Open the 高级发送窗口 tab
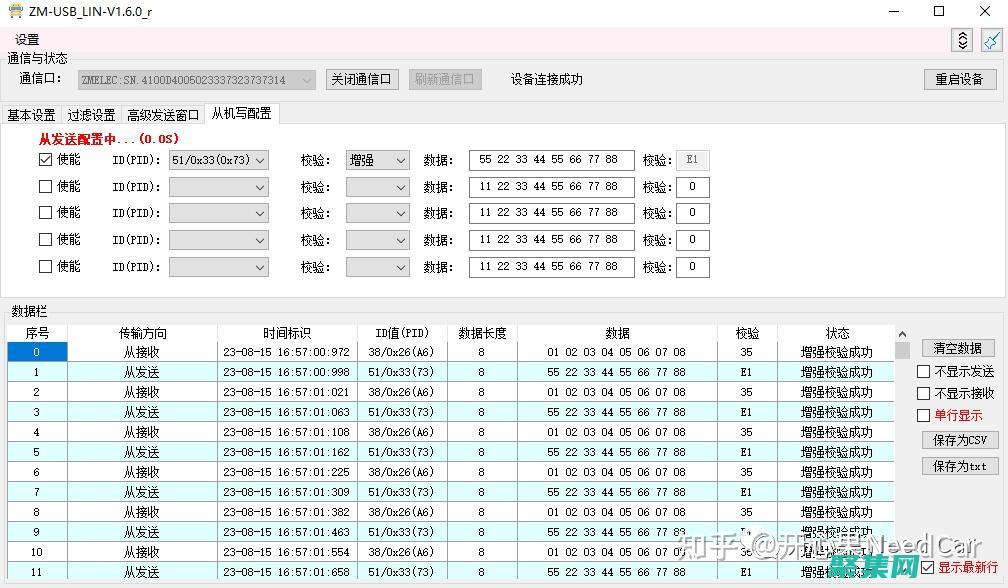The height and width of the screenshot is (588, 1008). tap(163, 114)
